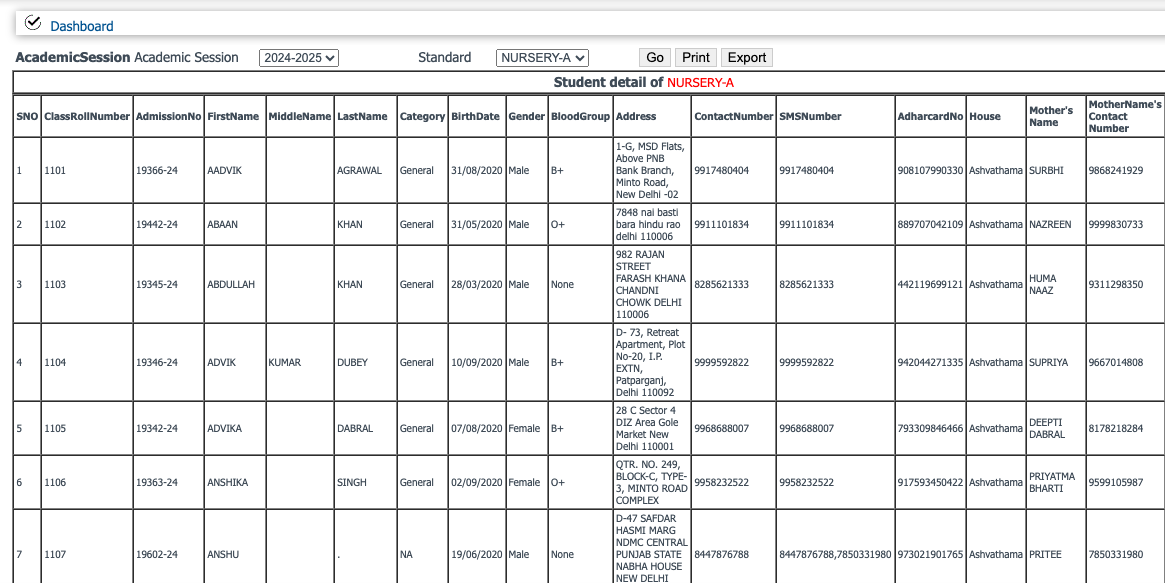Click mother's name NAZREEN
1165x583 pixels.
tap(1050, 224)
